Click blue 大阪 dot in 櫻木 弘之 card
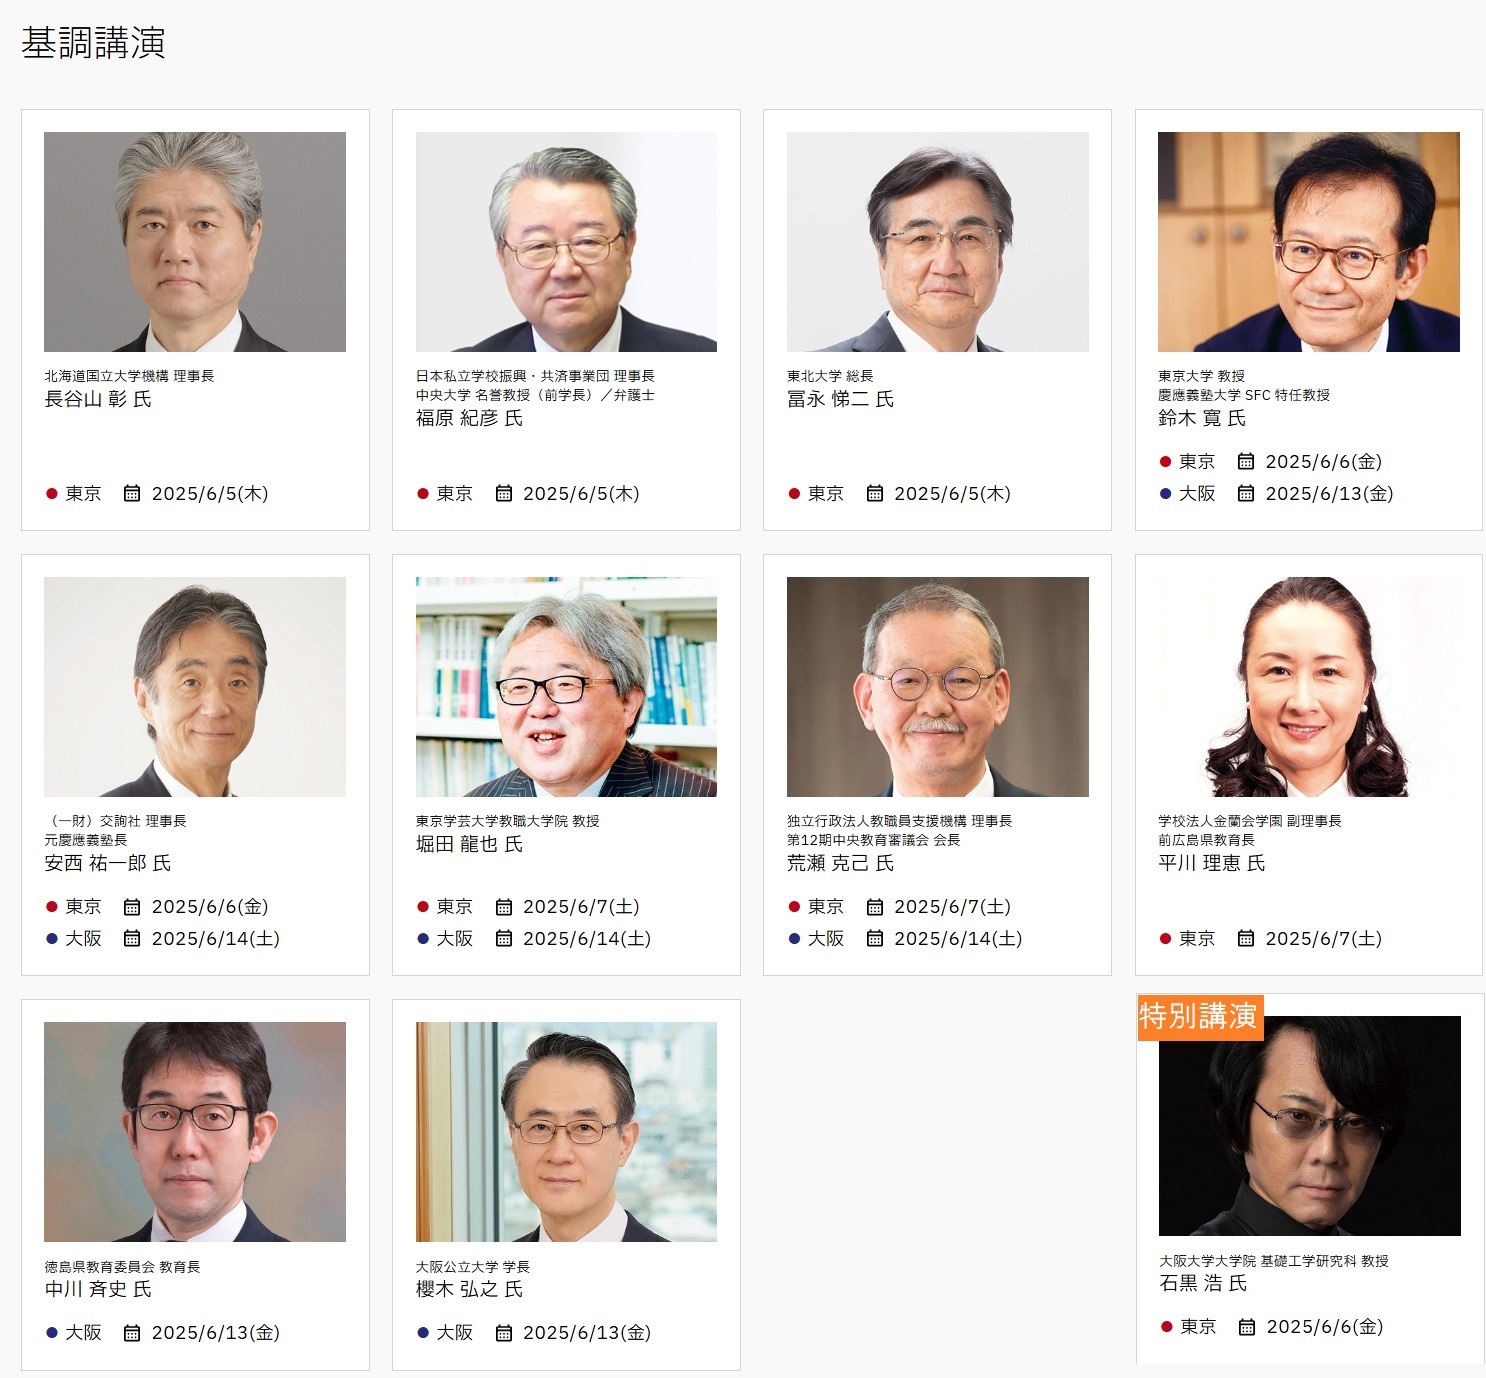Viewport: 1486px width, 1378px height. point(423,1333)
